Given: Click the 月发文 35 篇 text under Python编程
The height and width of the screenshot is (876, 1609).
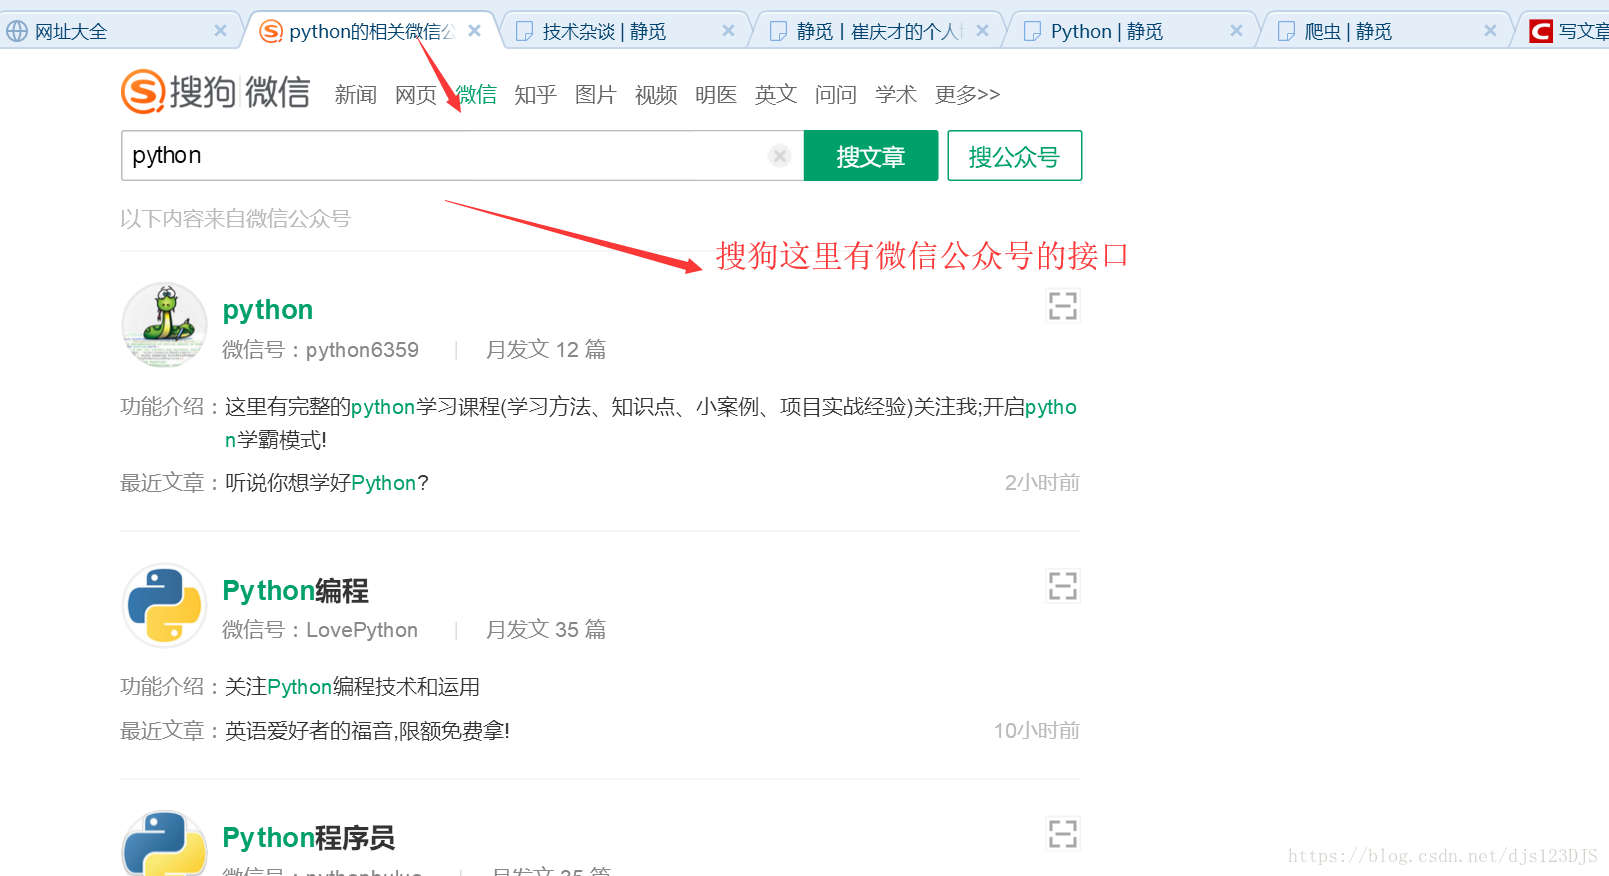Looking at the screenshot, I should tap(546, 630).
